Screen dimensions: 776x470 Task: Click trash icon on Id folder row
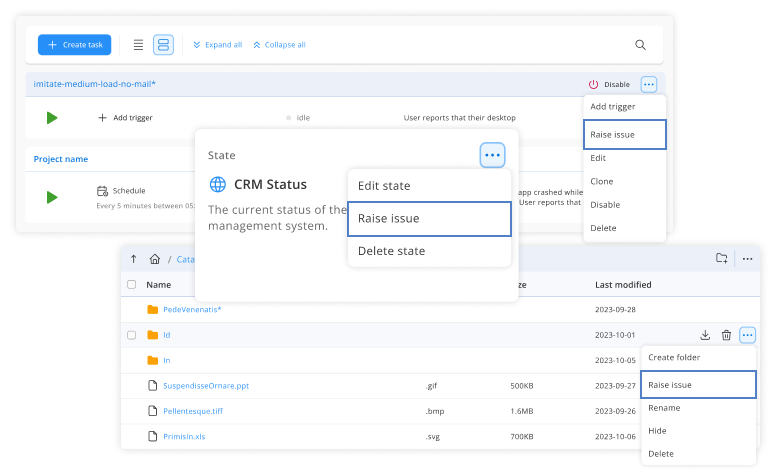click(726, 335)
